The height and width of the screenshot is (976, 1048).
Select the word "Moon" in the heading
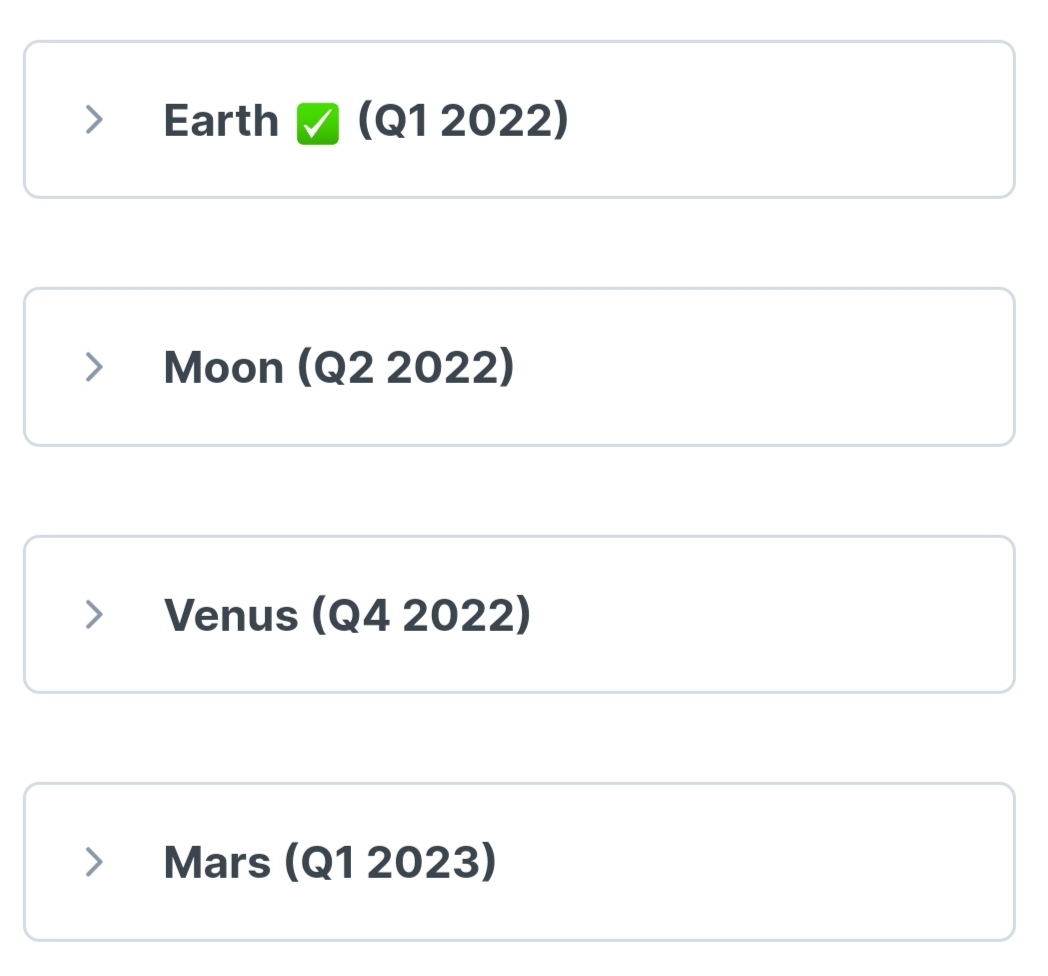(x=224, y=368)
